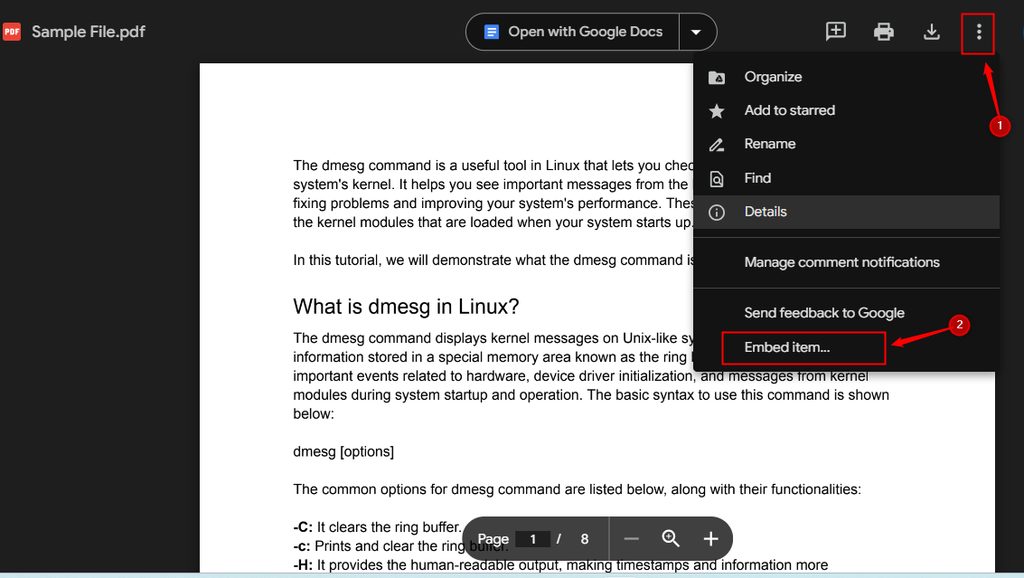Click the -C: option line

(377, 527)
